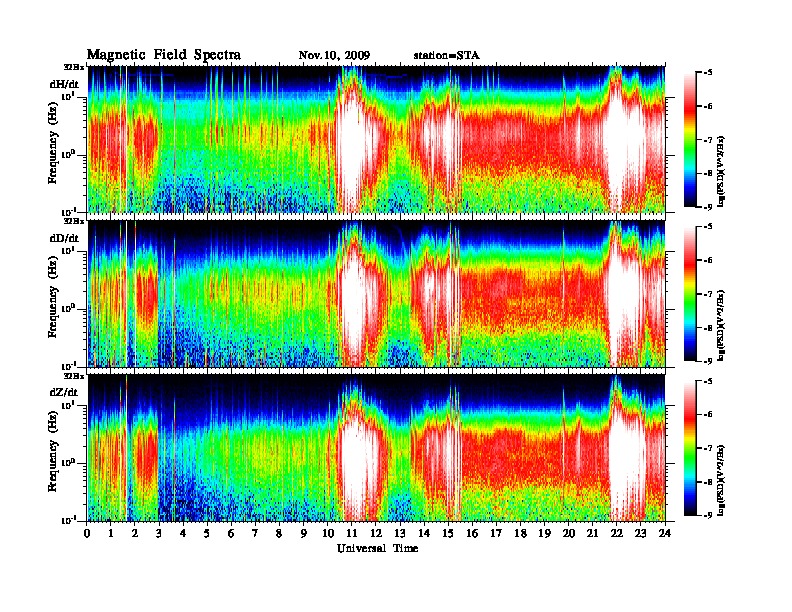Viewport: 792px width, 612px height.
Task: Click hour '18' on the Universal Time axis
Action: coord(520,534)
